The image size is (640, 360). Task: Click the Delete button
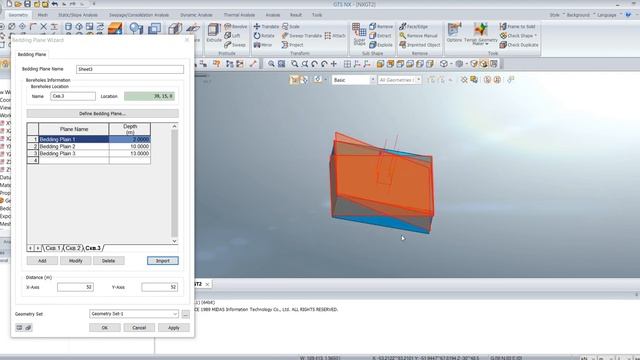click(x=109, y=261)
